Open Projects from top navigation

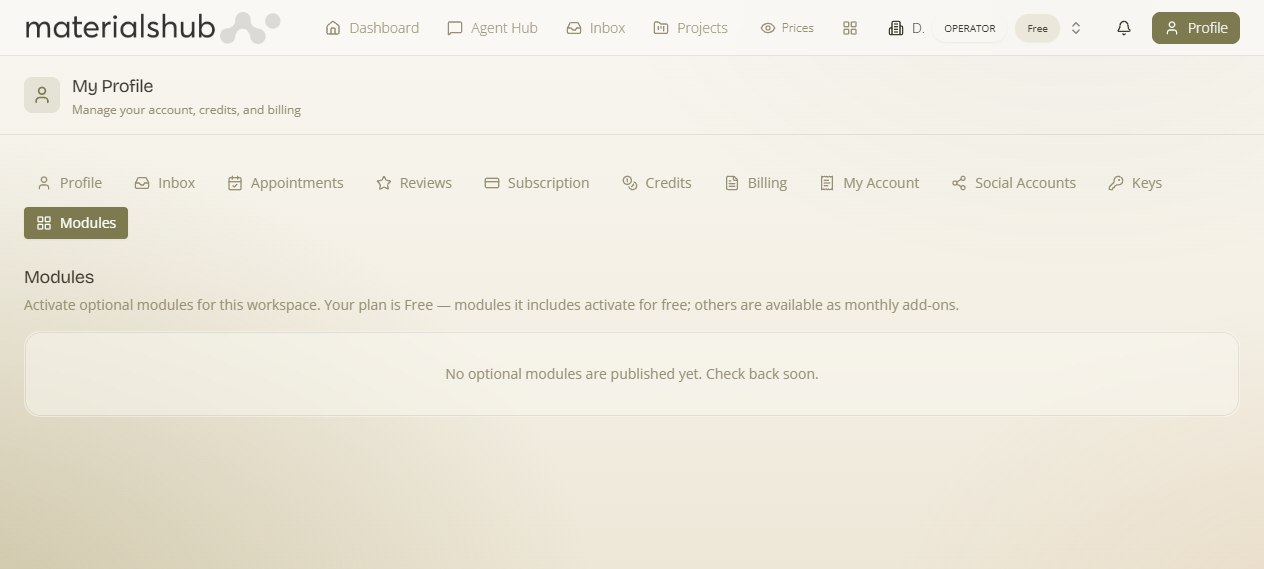(690, 28)
